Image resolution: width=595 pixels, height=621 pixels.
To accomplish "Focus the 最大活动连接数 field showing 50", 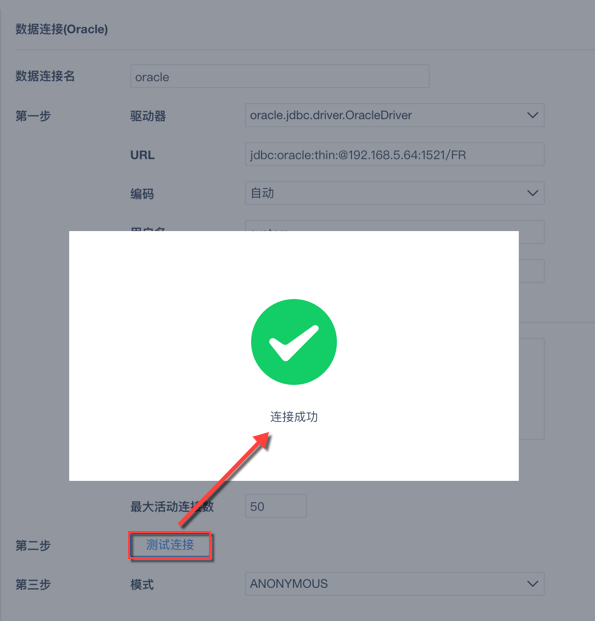I will pos(276,506).
